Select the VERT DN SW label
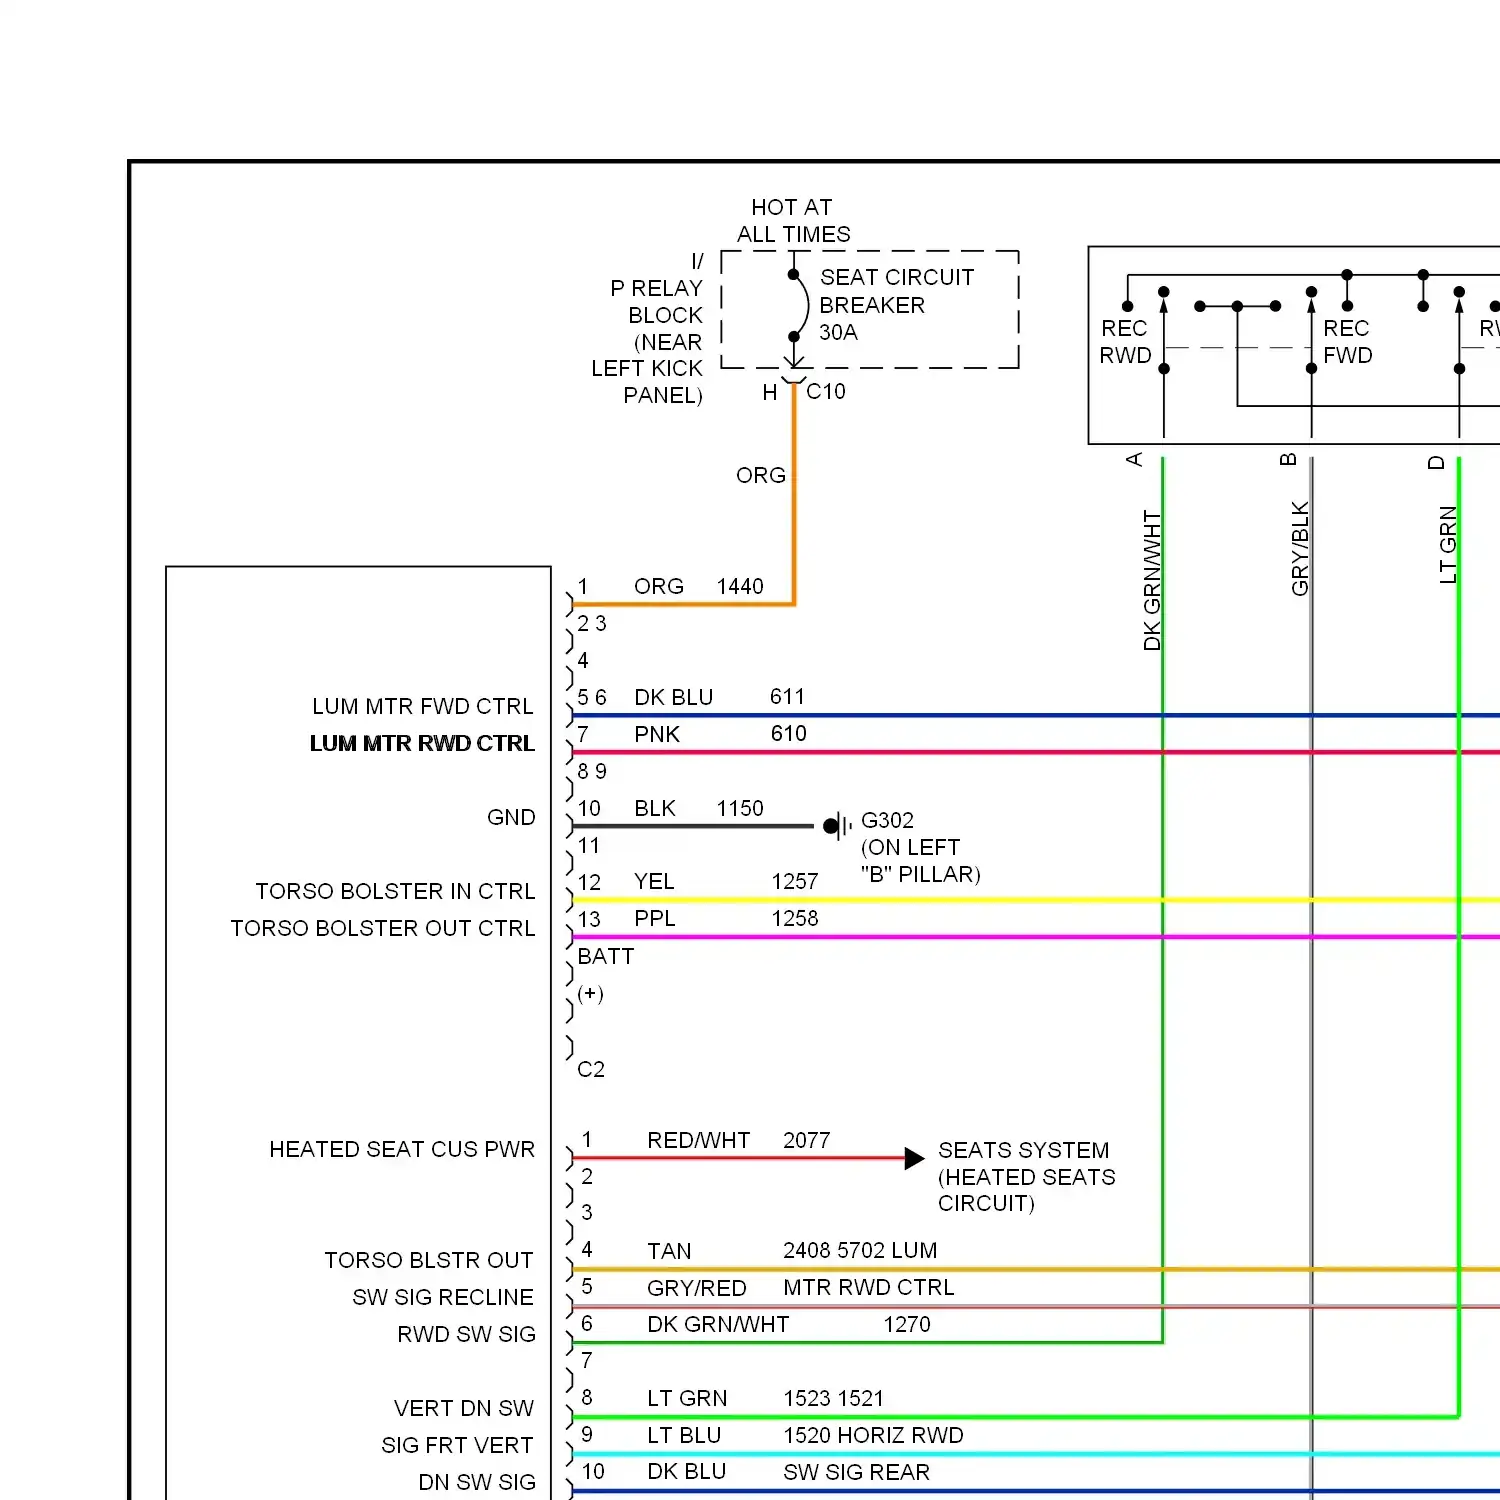 (x=464, y=1409)
